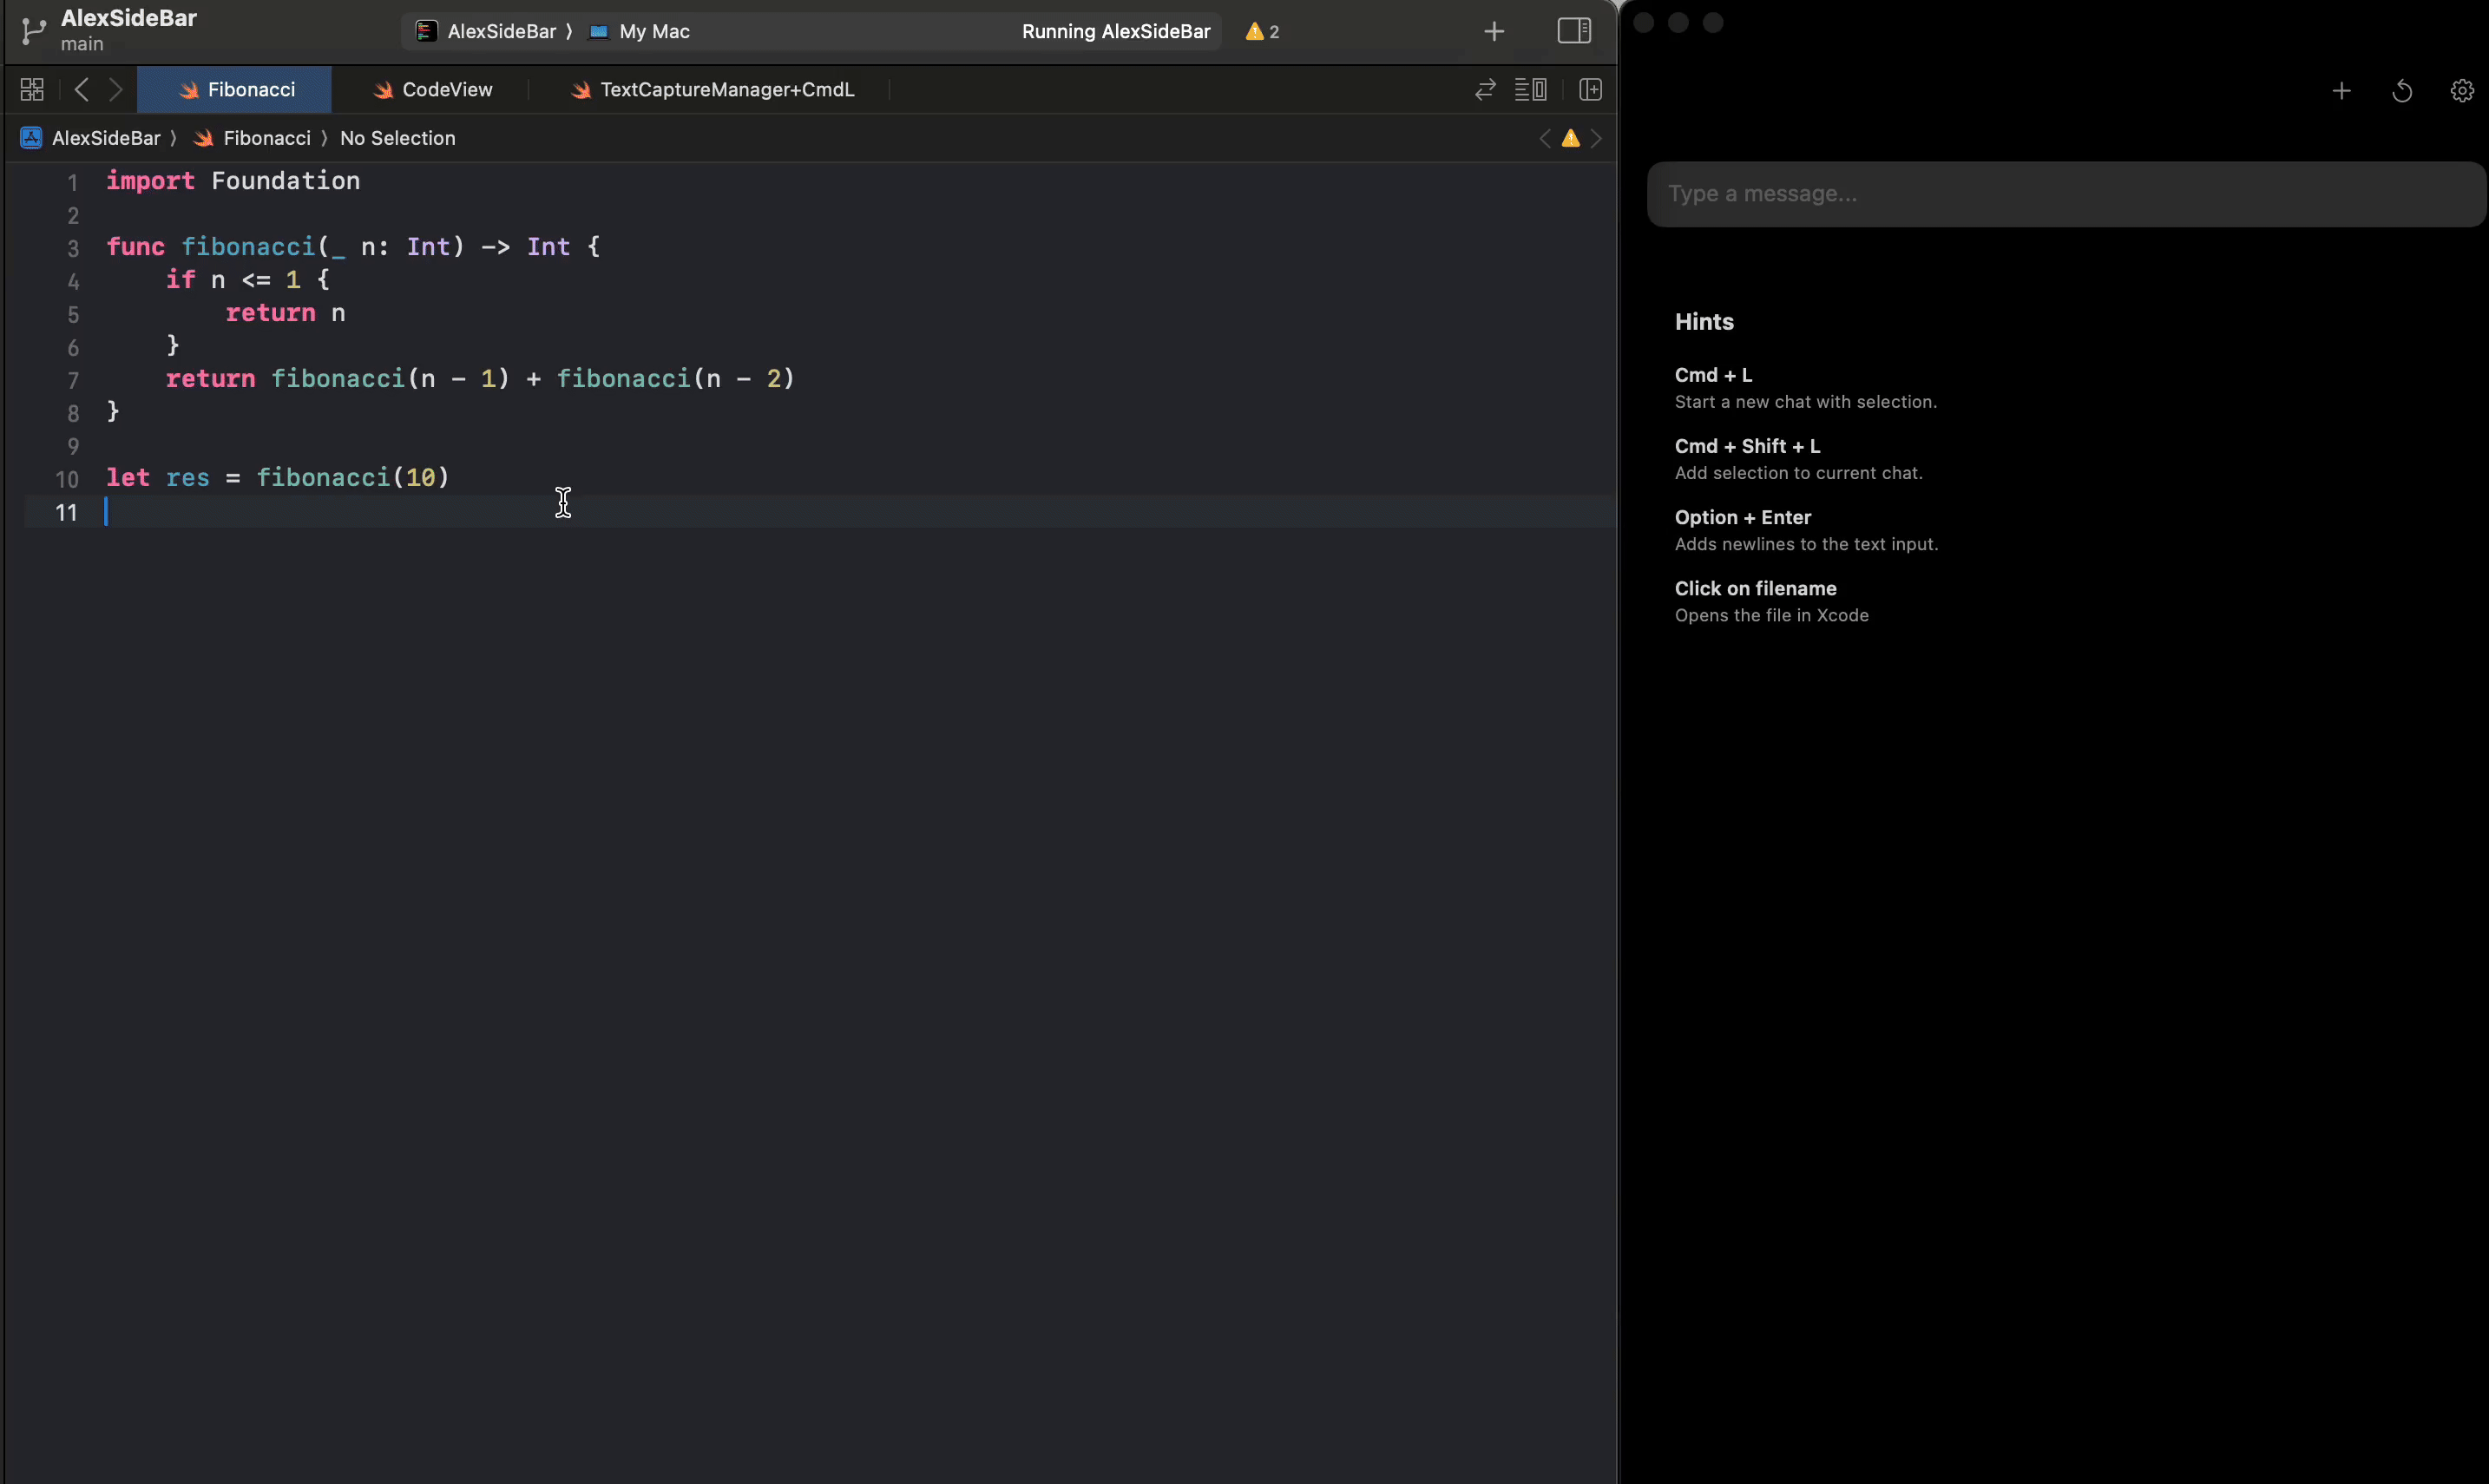Choose My Mac run destination
The width and height of the screenshot is (2489, 1484).
coord(640,31)
